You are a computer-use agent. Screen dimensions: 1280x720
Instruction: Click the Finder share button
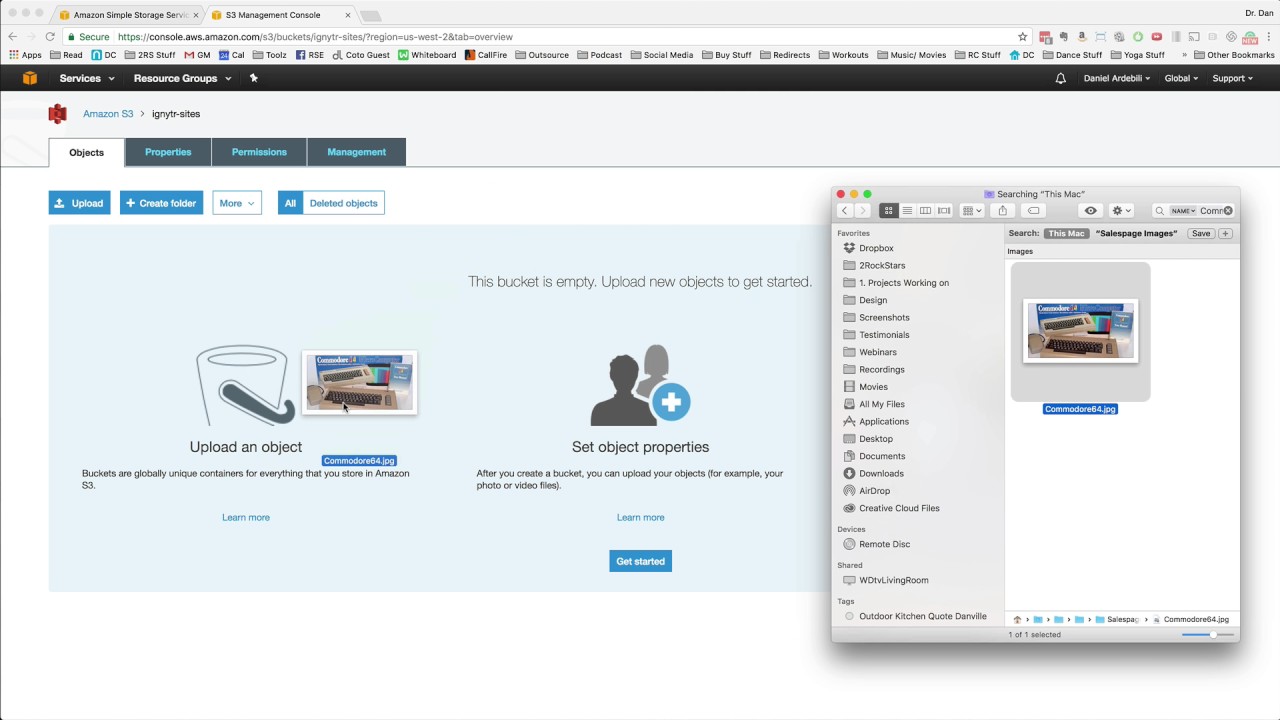click(1002, 211)
